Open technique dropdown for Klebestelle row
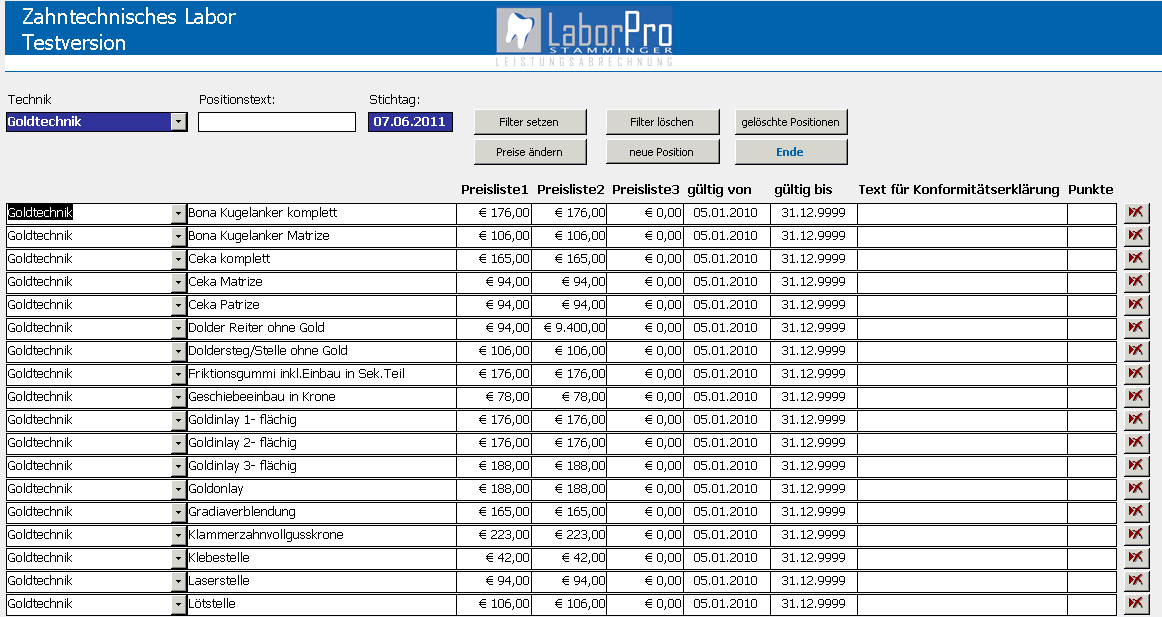 tap(179, 558)
